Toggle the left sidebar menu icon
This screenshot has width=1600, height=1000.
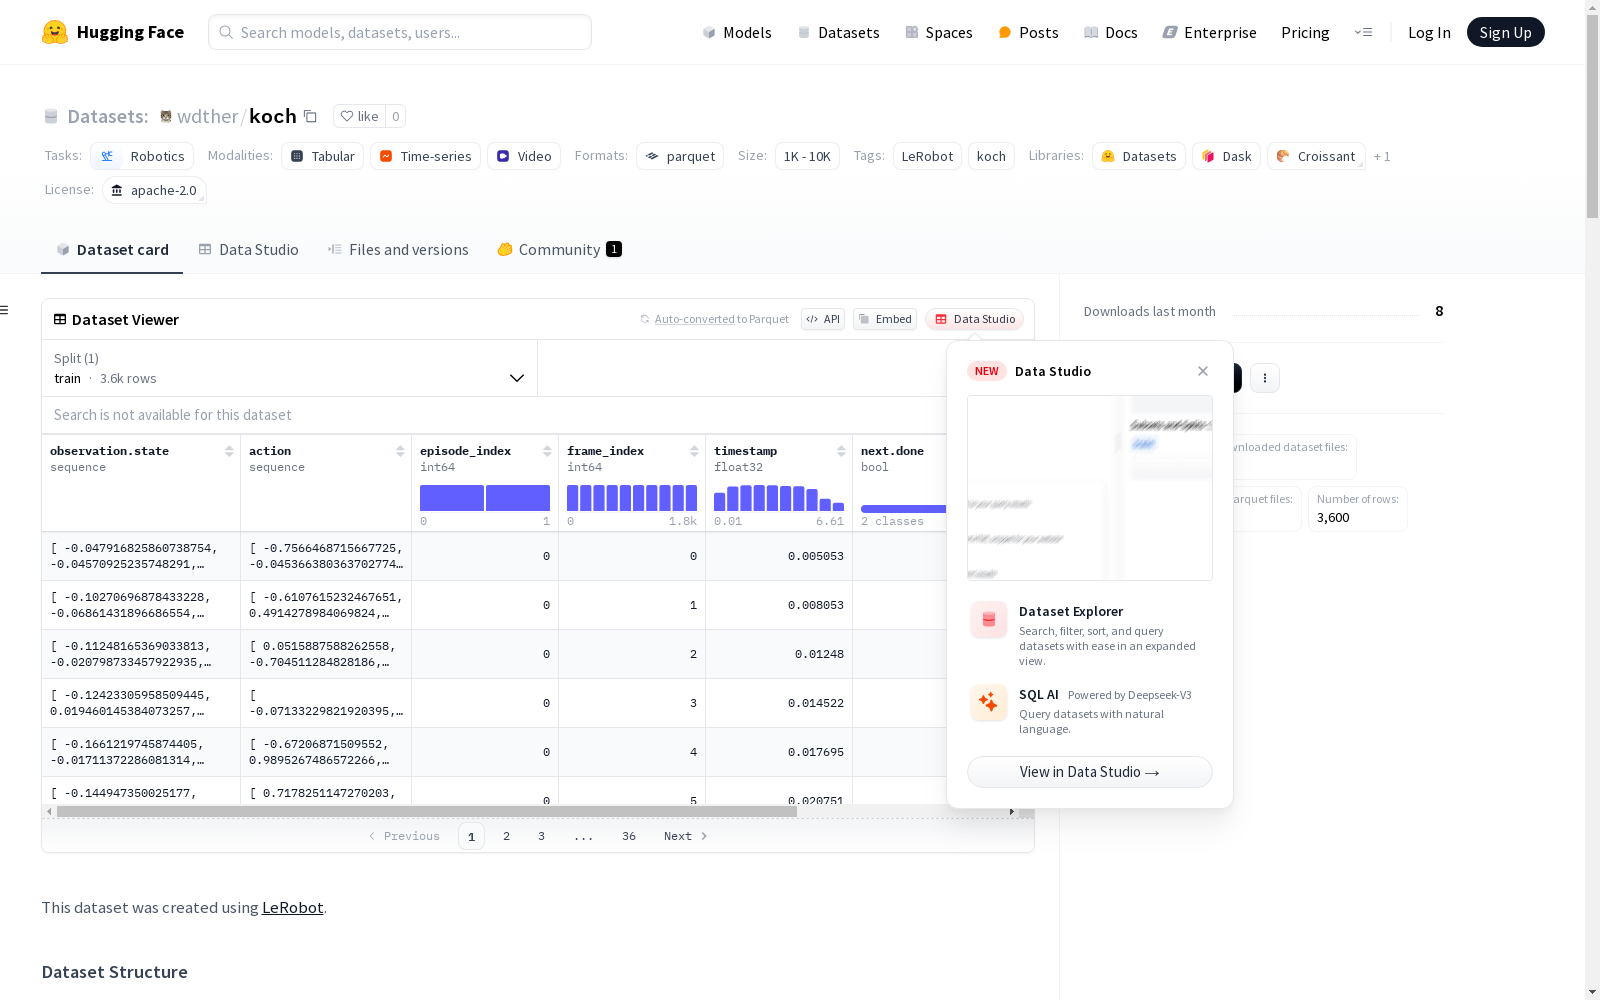point(4,310)
